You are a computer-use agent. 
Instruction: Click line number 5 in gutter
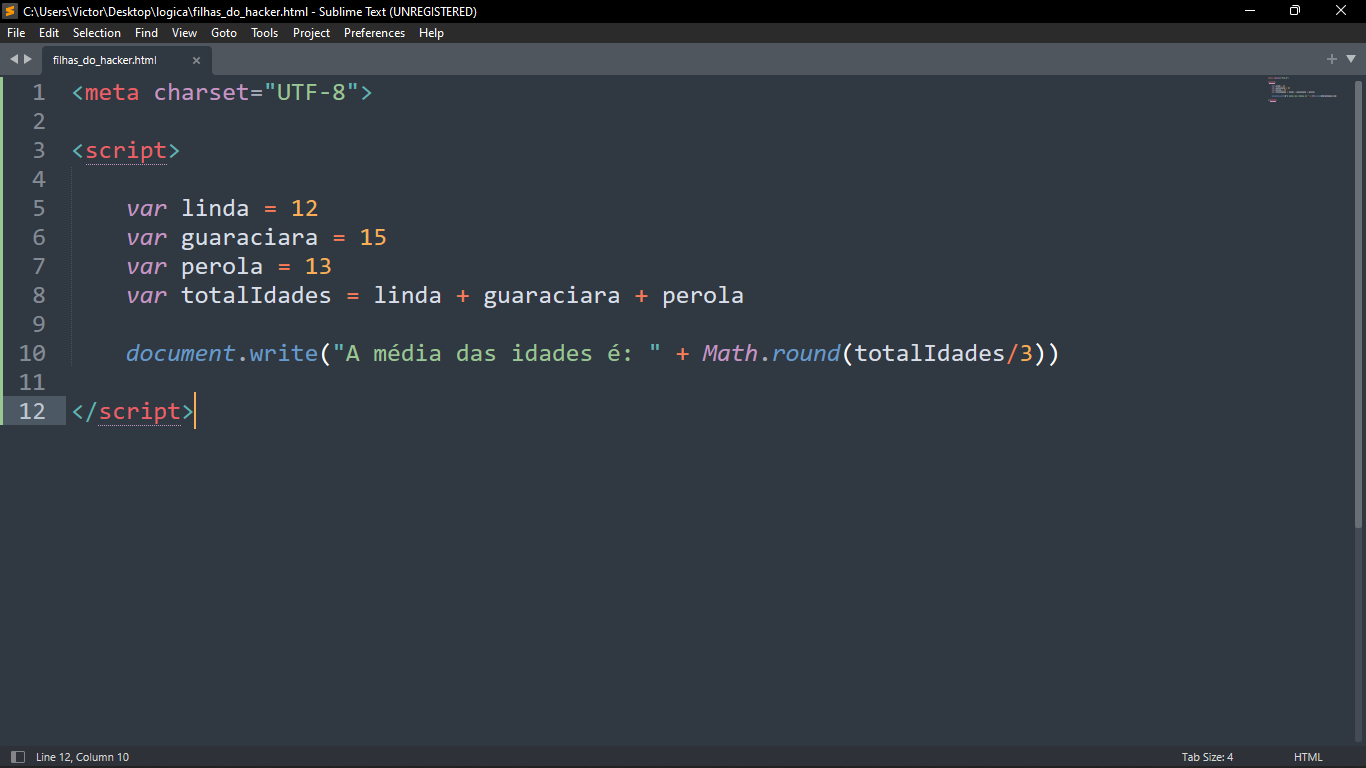pyautogui.click(x=38, y=208)
